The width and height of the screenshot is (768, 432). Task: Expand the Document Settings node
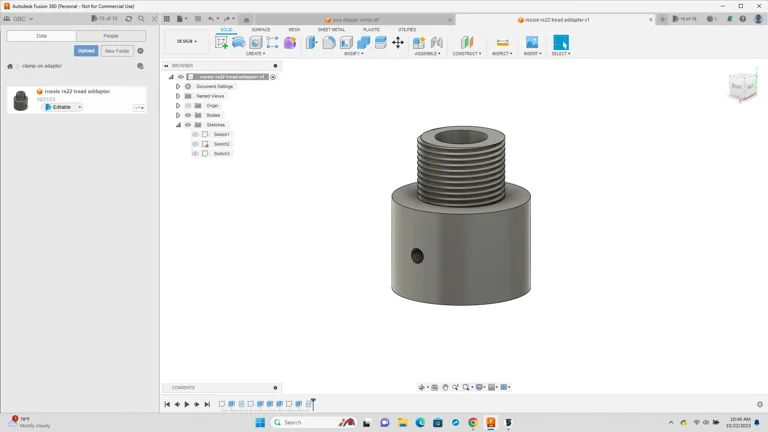click(178, 87)
